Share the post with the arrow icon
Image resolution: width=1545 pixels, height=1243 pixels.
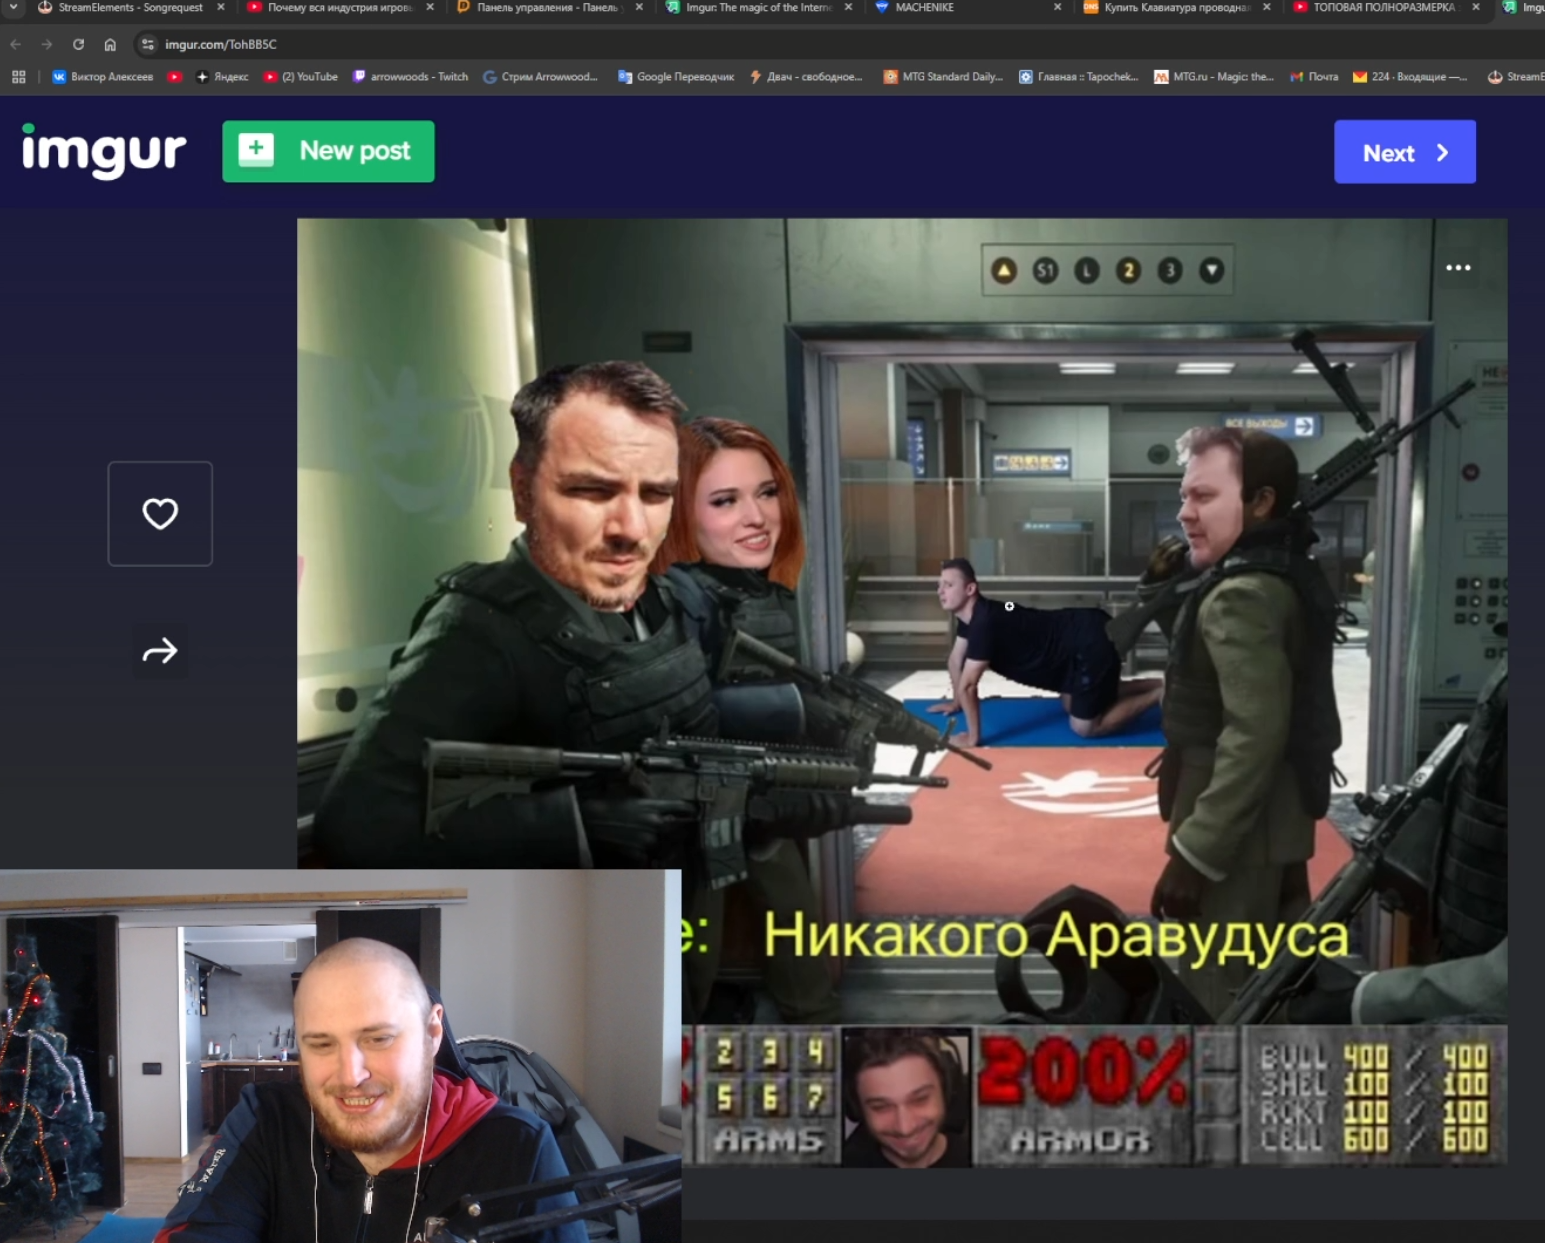[x=160, y=652]
